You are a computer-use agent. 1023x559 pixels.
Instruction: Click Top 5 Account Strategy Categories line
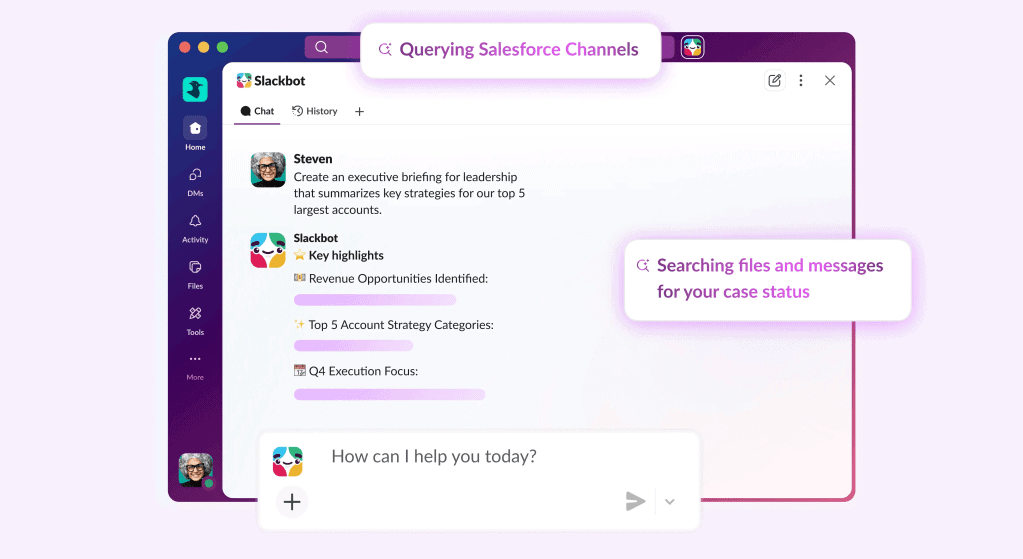(x=393, y=325)
